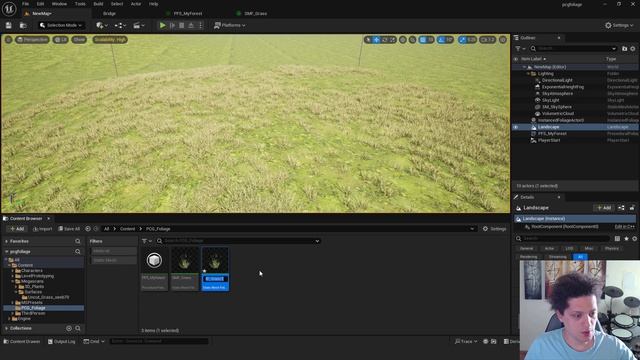Open the Blueprints toolbar dropdown
Image resolution: width=640 pixels, height=360 pixels.
click(x=120, y=25)
